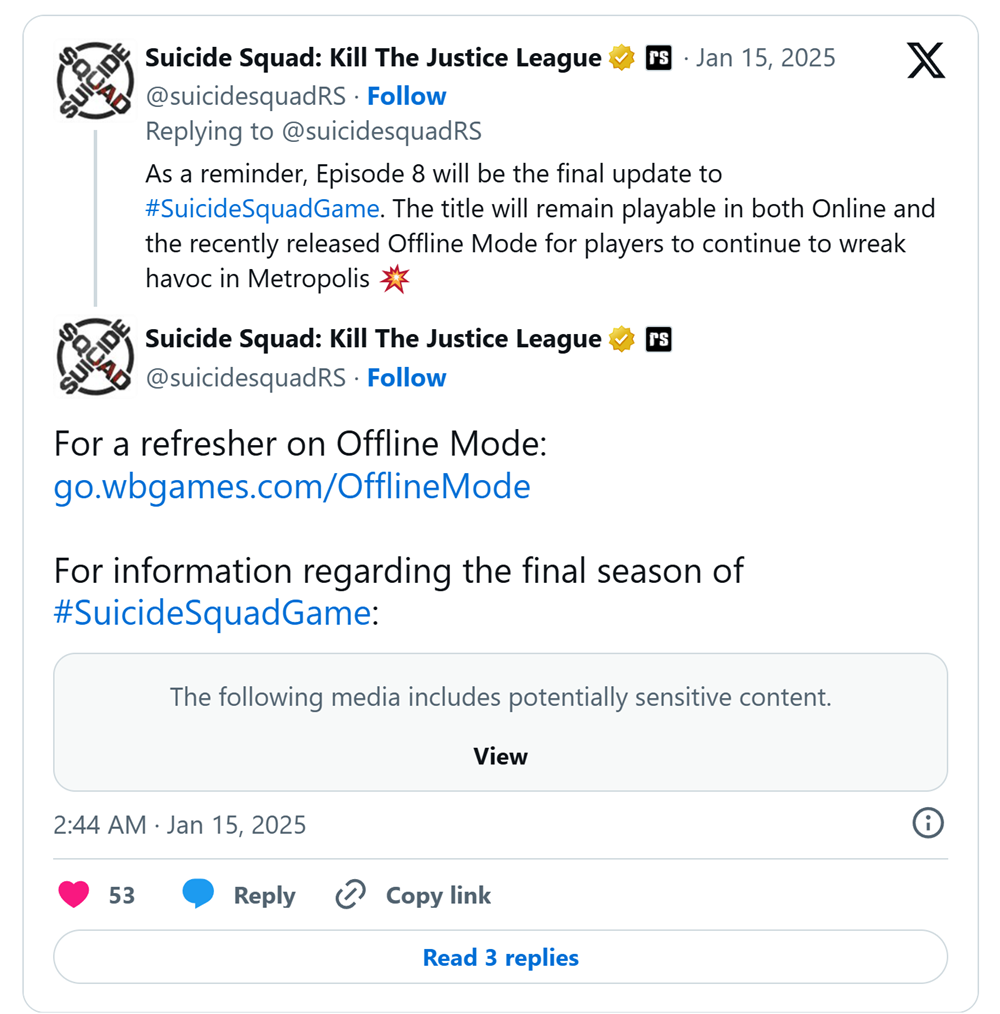Click the RS affiliate badge in second tweet

[658, 341]
